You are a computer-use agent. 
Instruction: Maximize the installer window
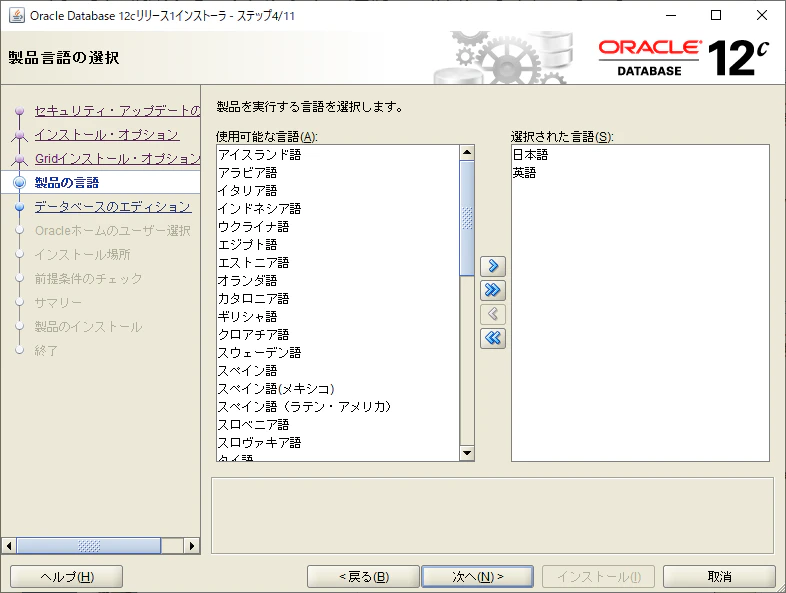click(716, 16)
